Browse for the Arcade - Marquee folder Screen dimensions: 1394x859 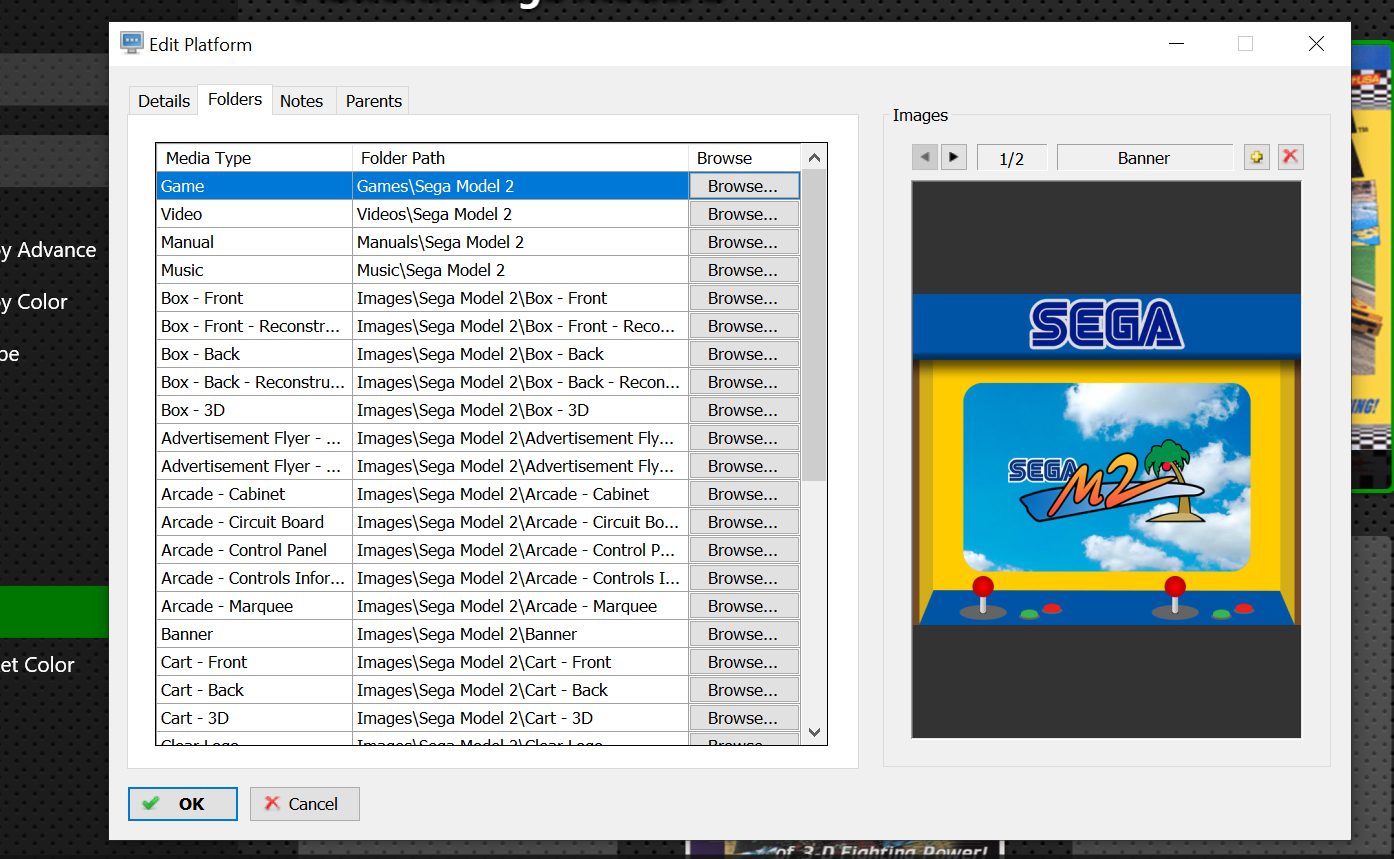(x=743, y=606)
